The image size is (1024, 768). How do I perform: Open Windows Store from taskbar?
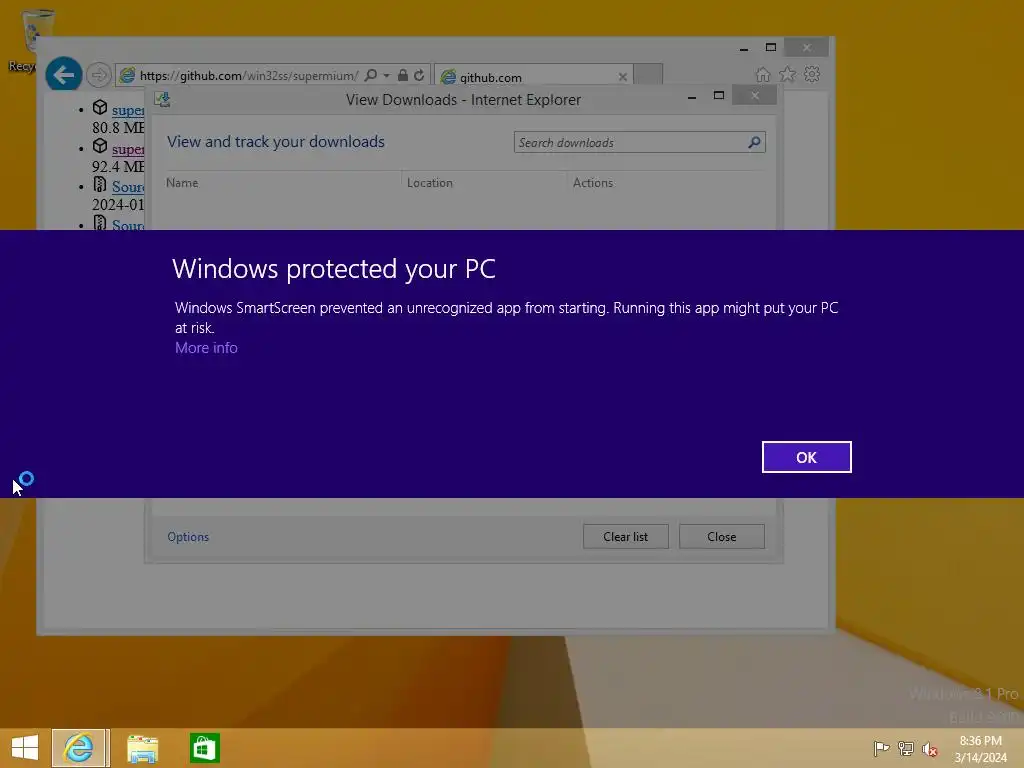click(204, 748)
